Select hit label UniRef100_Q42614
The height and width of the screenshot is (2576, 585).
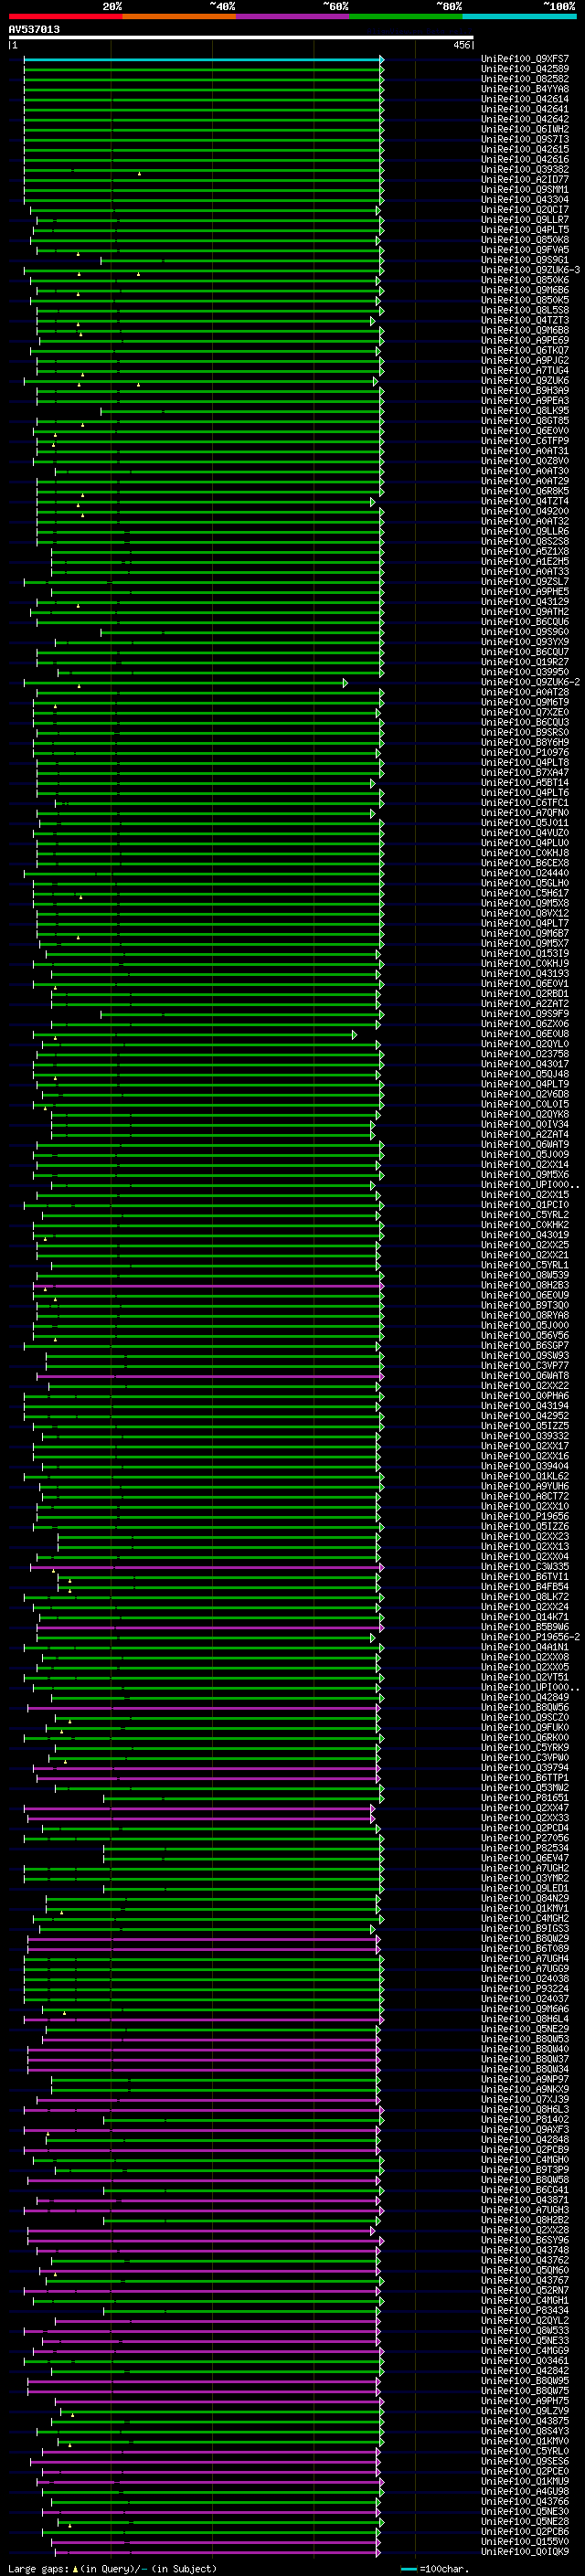(525, 99)
